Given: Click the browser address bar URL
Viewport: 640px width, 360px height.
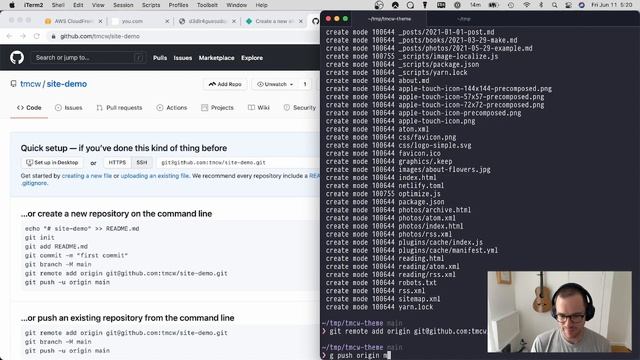Looking at the screenshot, I should pyautogui.click(x=100, y=36).
